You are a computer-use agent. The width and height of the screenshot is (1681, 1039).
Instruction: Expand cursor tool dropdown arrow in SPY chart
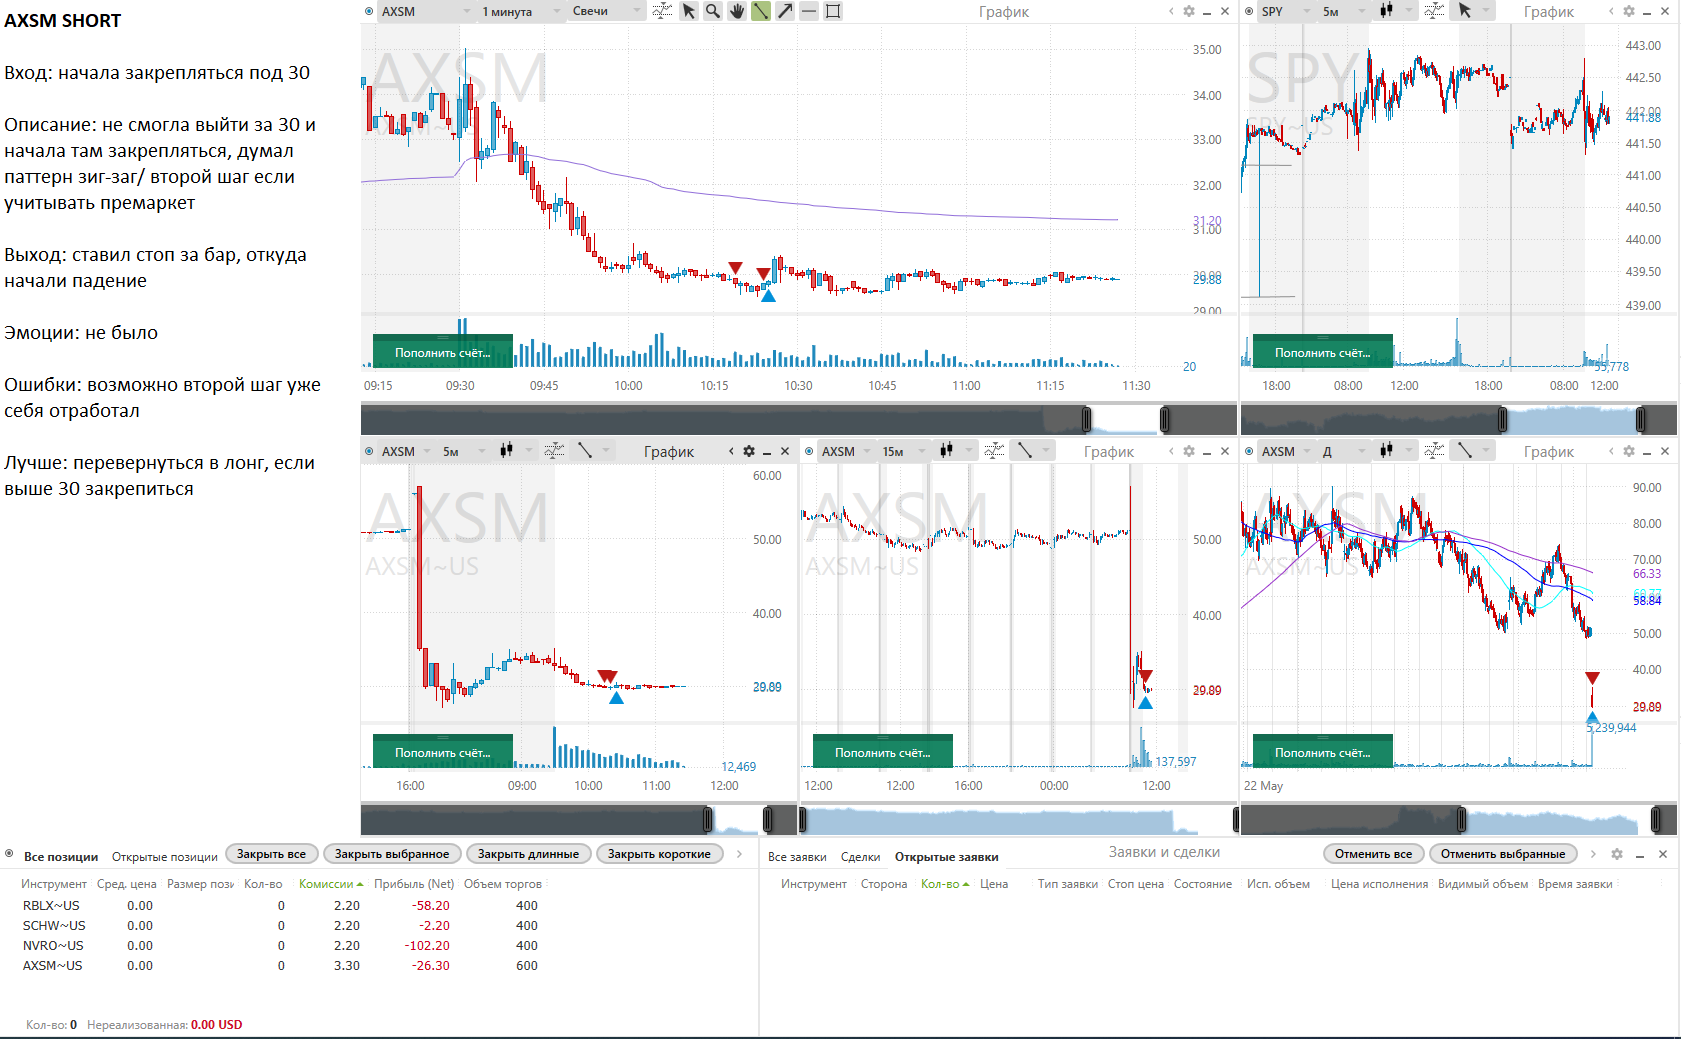tap(1486, 11)
